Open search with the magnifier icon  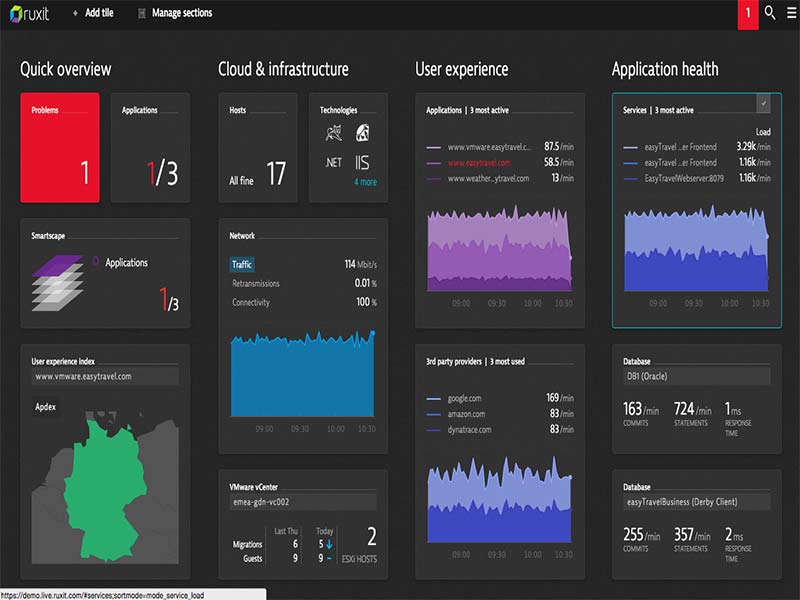tap(768, 14)
